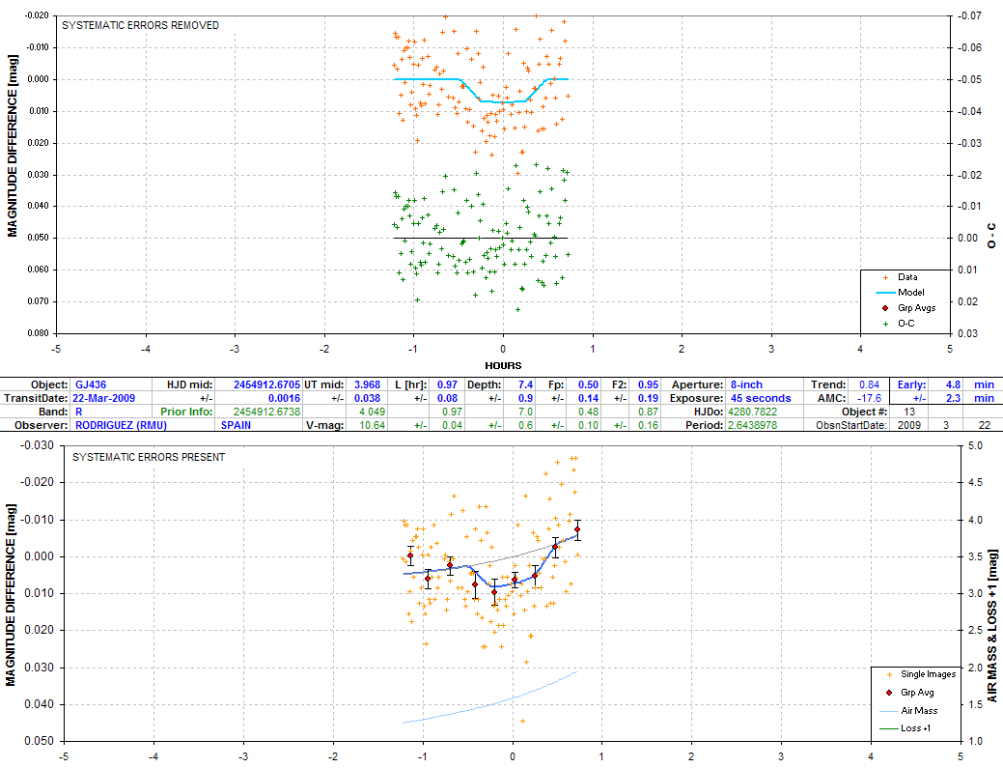Image resolution: width=1003 pixels, height=768 pixels.
Task: Select the HOURS x-axis label
Action: (503, 365)
